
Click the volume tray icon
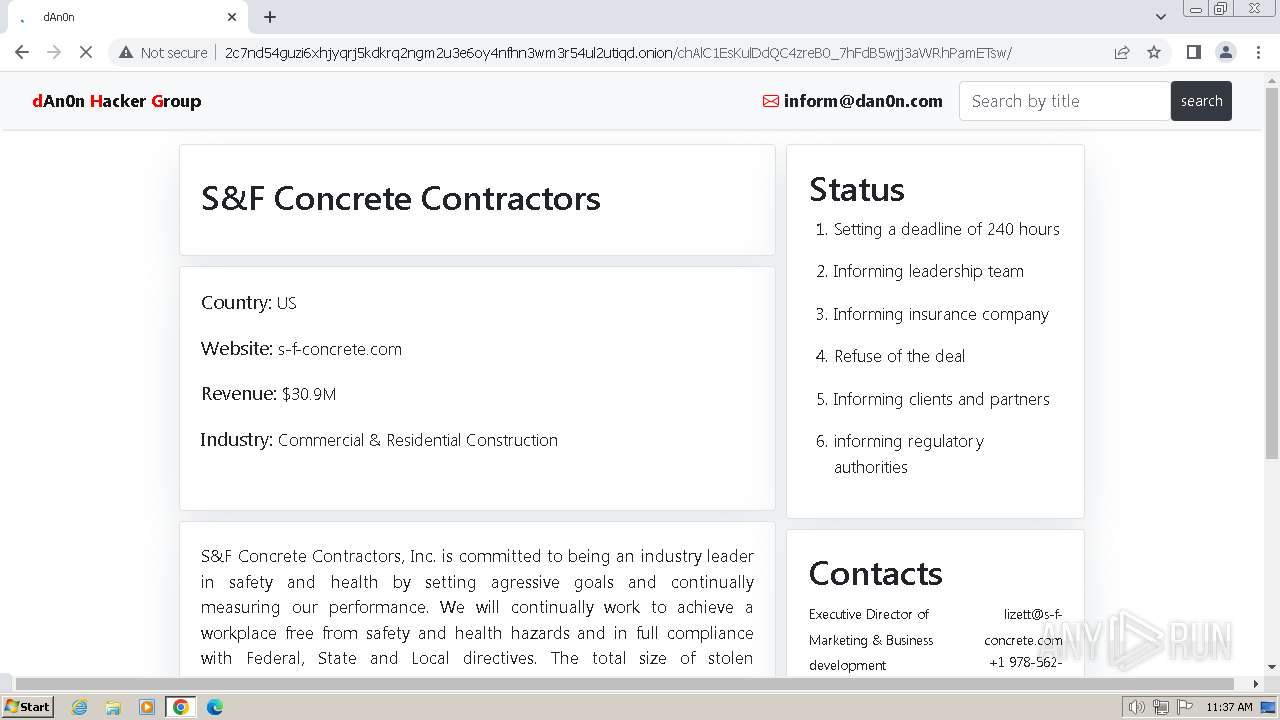[x=1137, y=707]
